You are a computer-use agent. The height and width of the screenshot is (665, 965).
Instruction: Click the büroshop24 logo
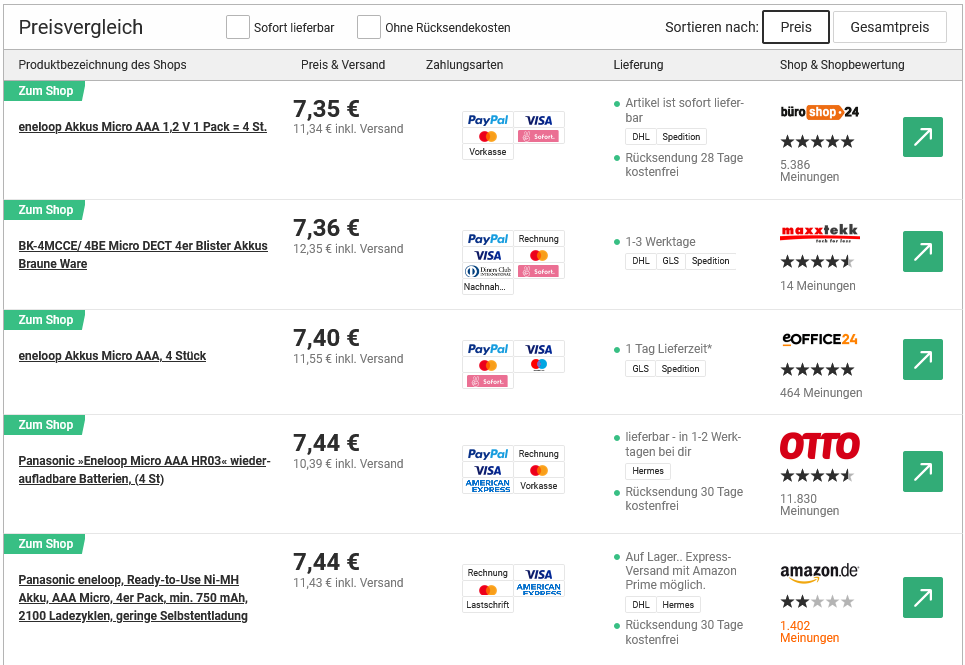click(819, 112)
